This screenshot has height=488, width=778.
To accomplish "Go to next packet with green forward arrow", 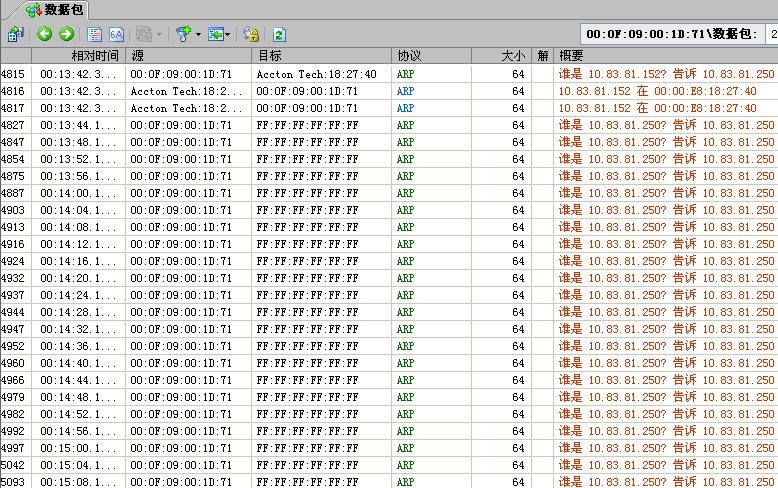I will pyautogui.click(x=66, y=34).
